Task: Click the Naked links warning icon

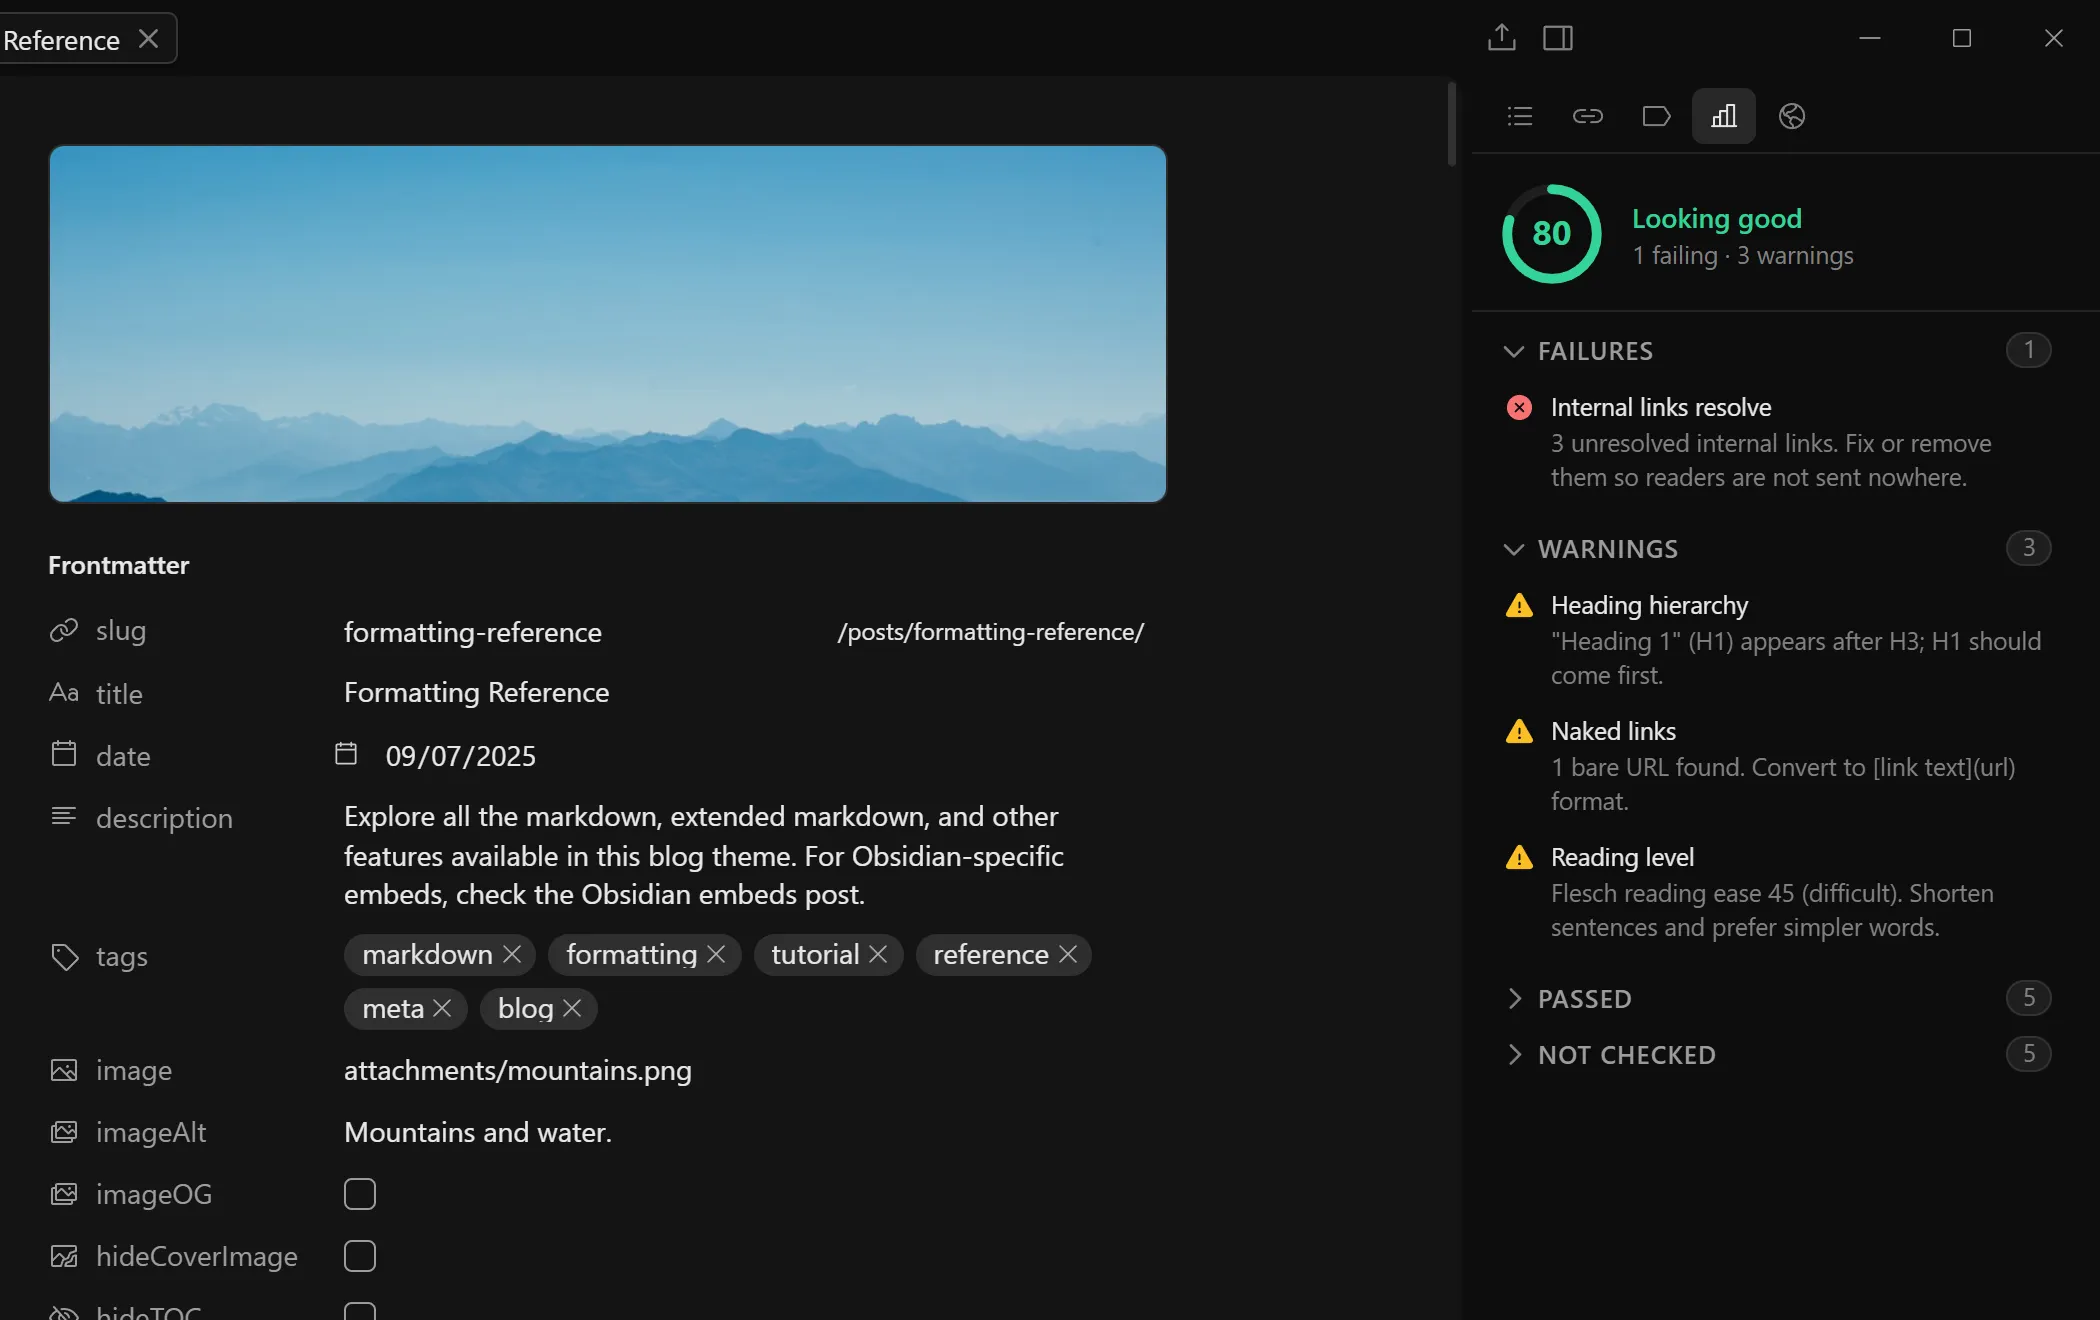Action: 1519,732
